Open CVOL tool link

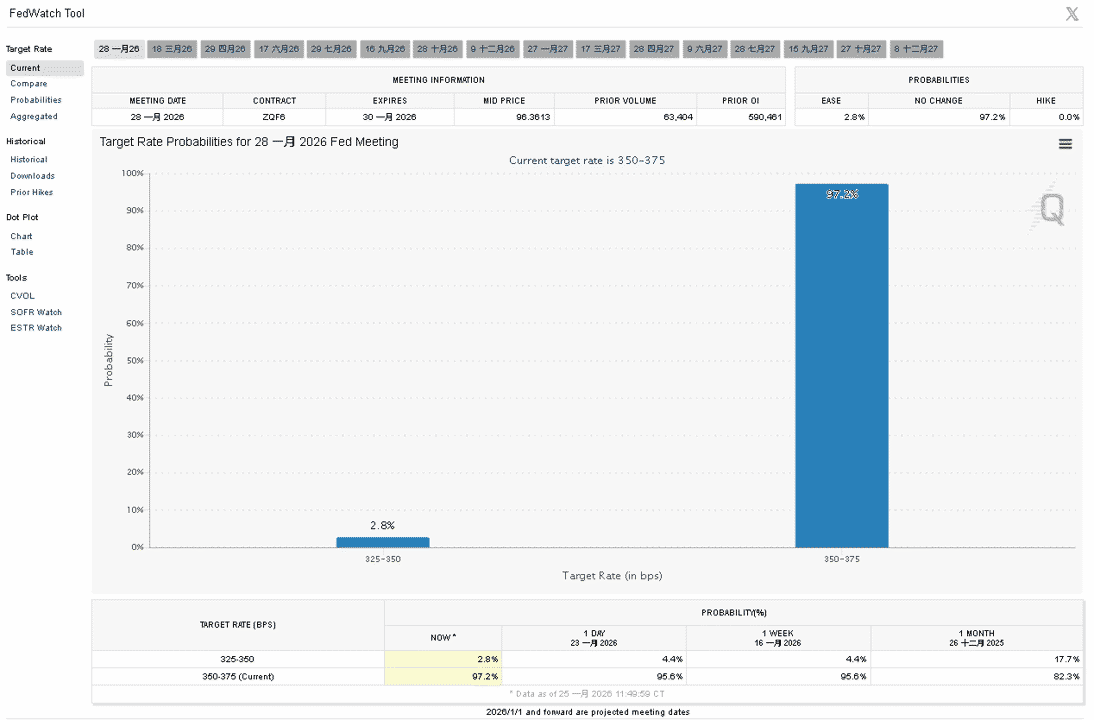tap(22, 296)
